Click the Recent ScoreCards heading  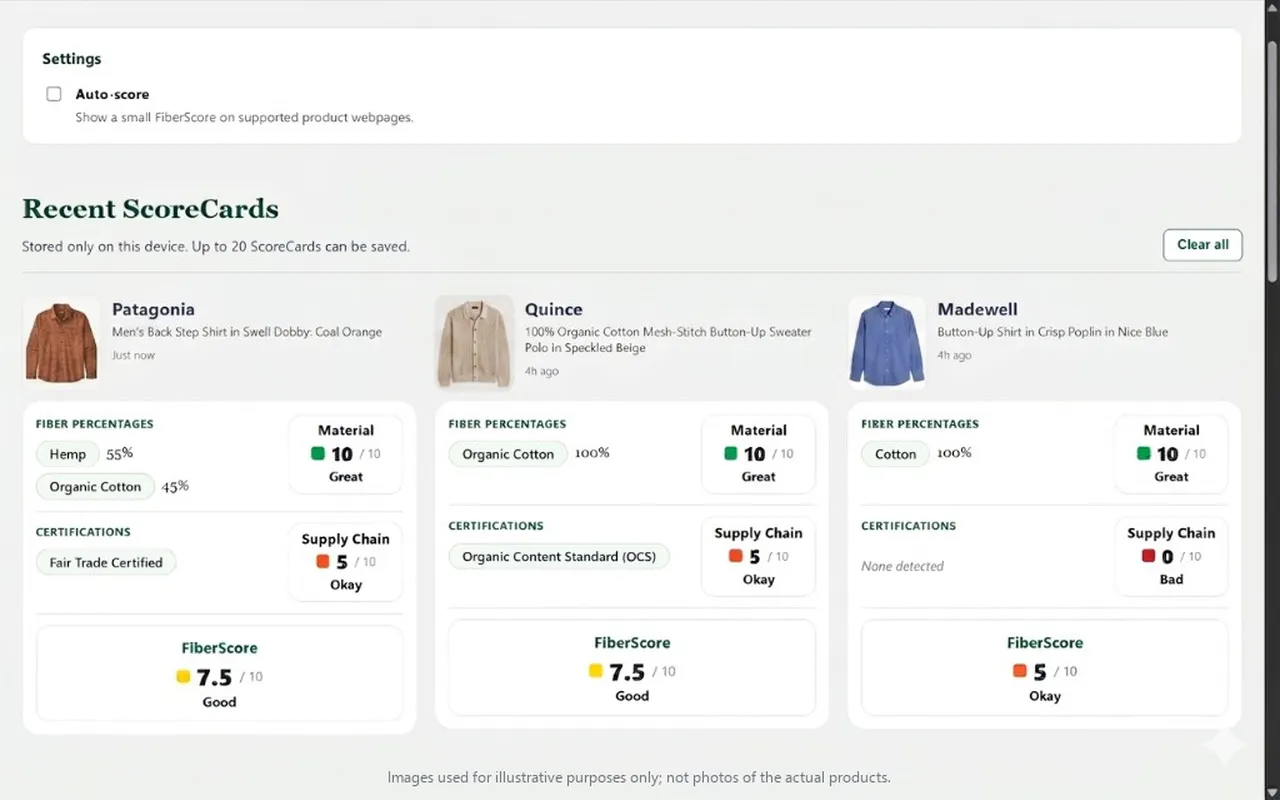[x=150, y=209]
